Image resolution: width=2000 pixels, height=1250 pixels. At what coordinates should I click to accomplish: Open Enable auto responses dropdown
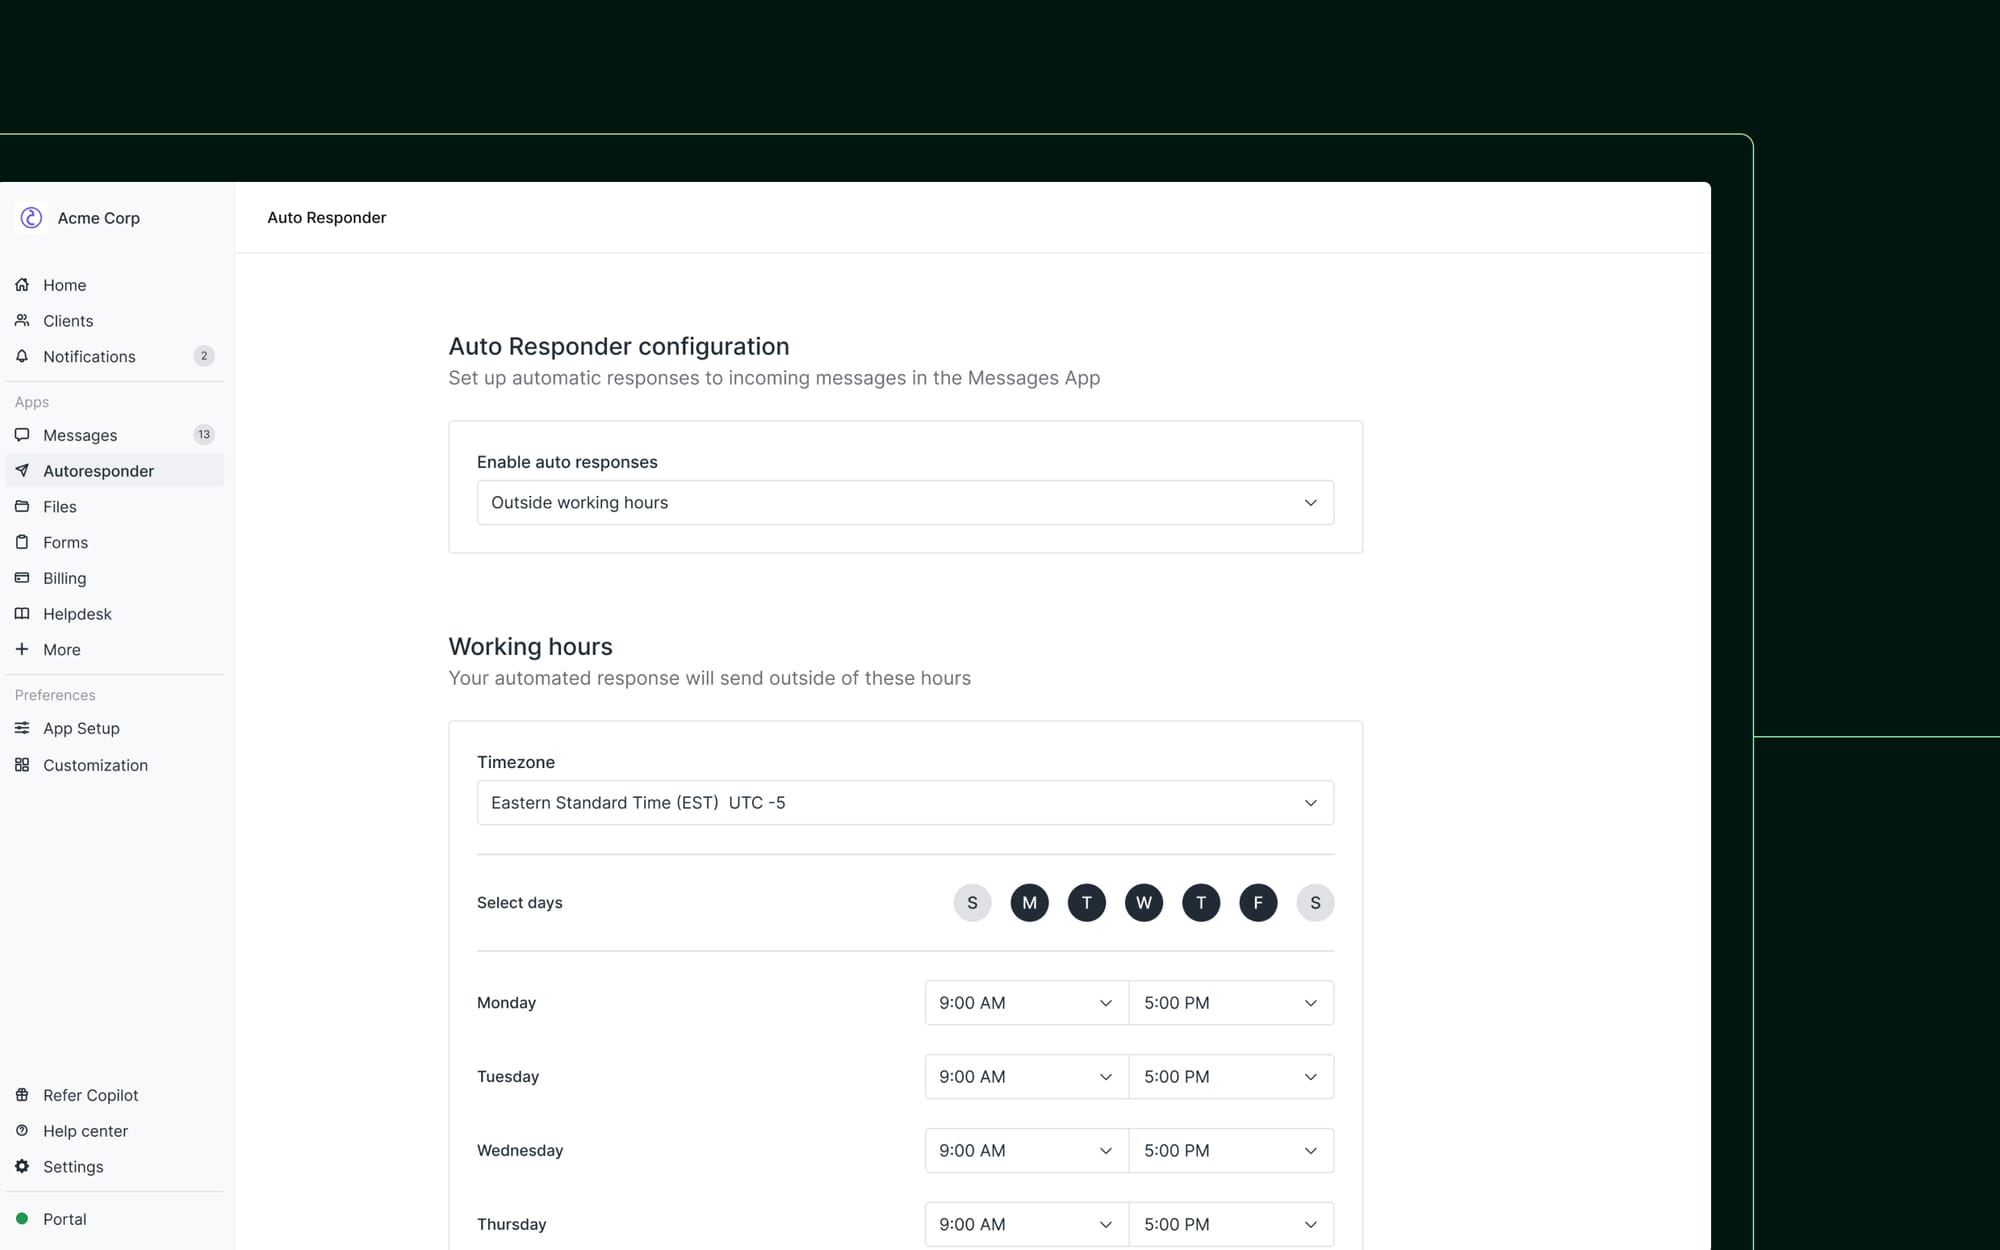point(905,503)
